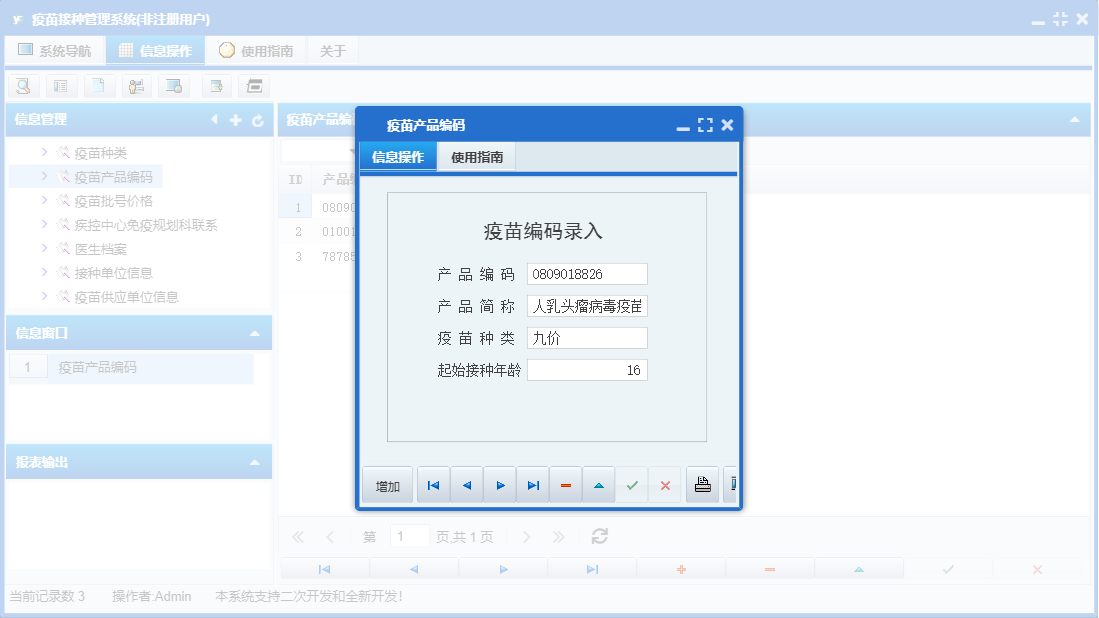Switch to the 使用指南 tab in the dialog
The height and width of the screenshot is (618, 1099).
[478, 156]
